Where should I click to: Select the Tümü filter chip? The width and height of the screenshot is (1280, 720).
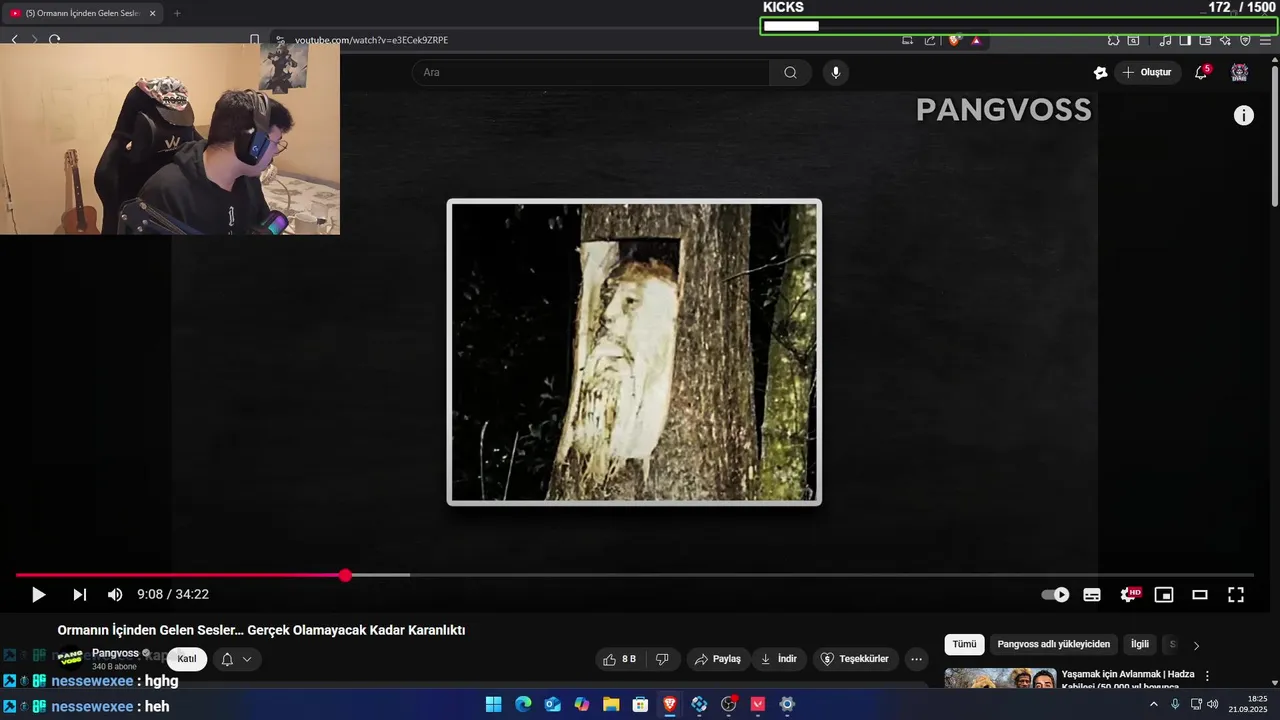pos(964,645)
